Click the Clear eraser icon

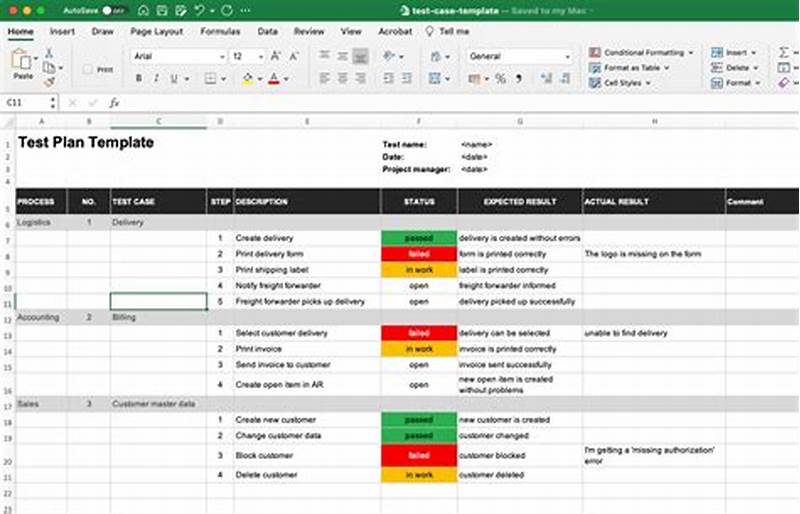pyautogui.click(x=784, y=83)
